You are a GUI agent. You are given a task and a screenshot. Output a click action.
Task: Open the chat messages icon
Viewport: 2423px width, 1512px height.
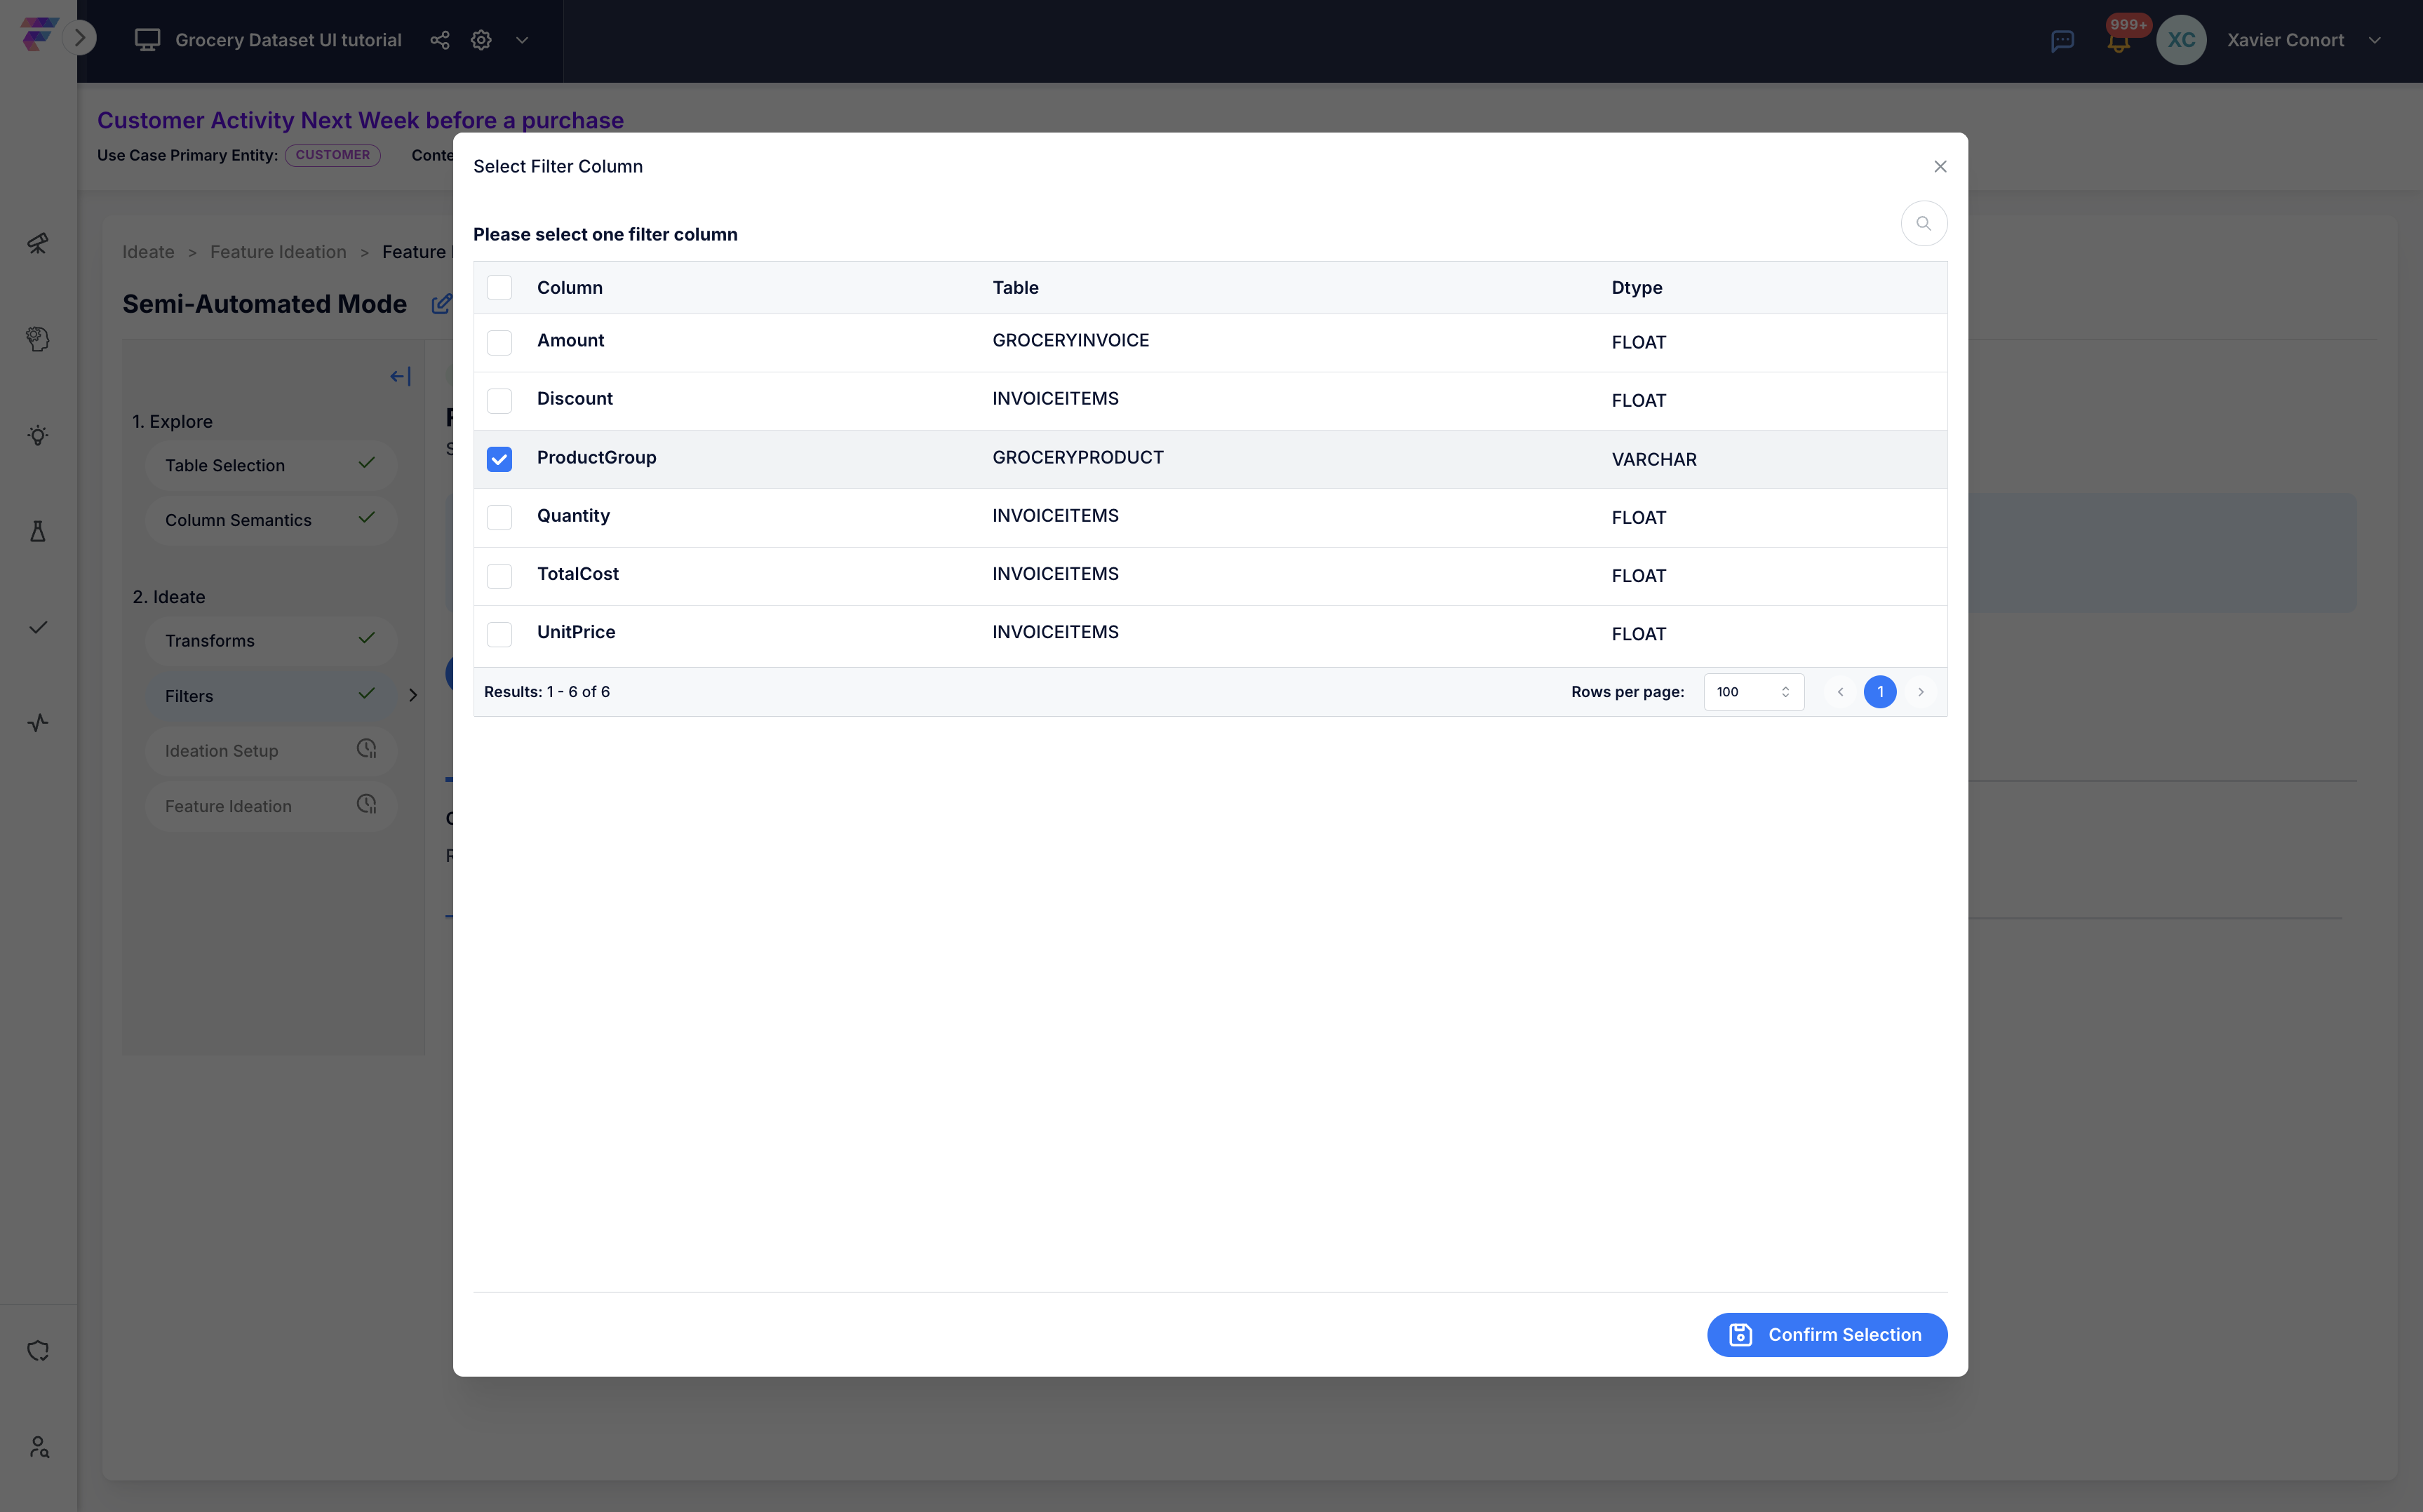click(2062, 41)
